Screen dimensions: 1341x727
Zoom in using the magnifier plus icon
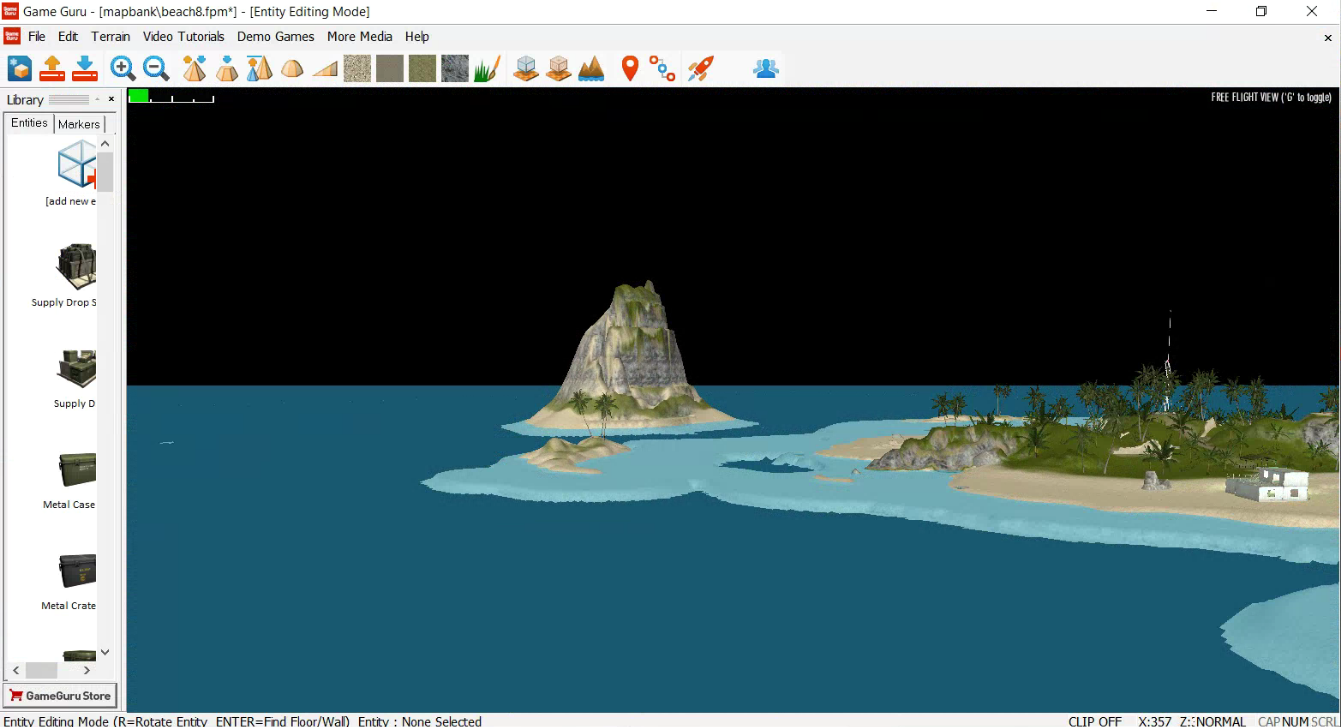123,68
